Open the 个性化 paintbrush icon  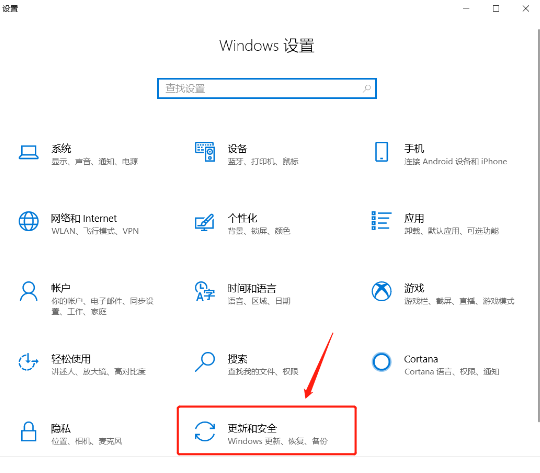tap(205, 222)
